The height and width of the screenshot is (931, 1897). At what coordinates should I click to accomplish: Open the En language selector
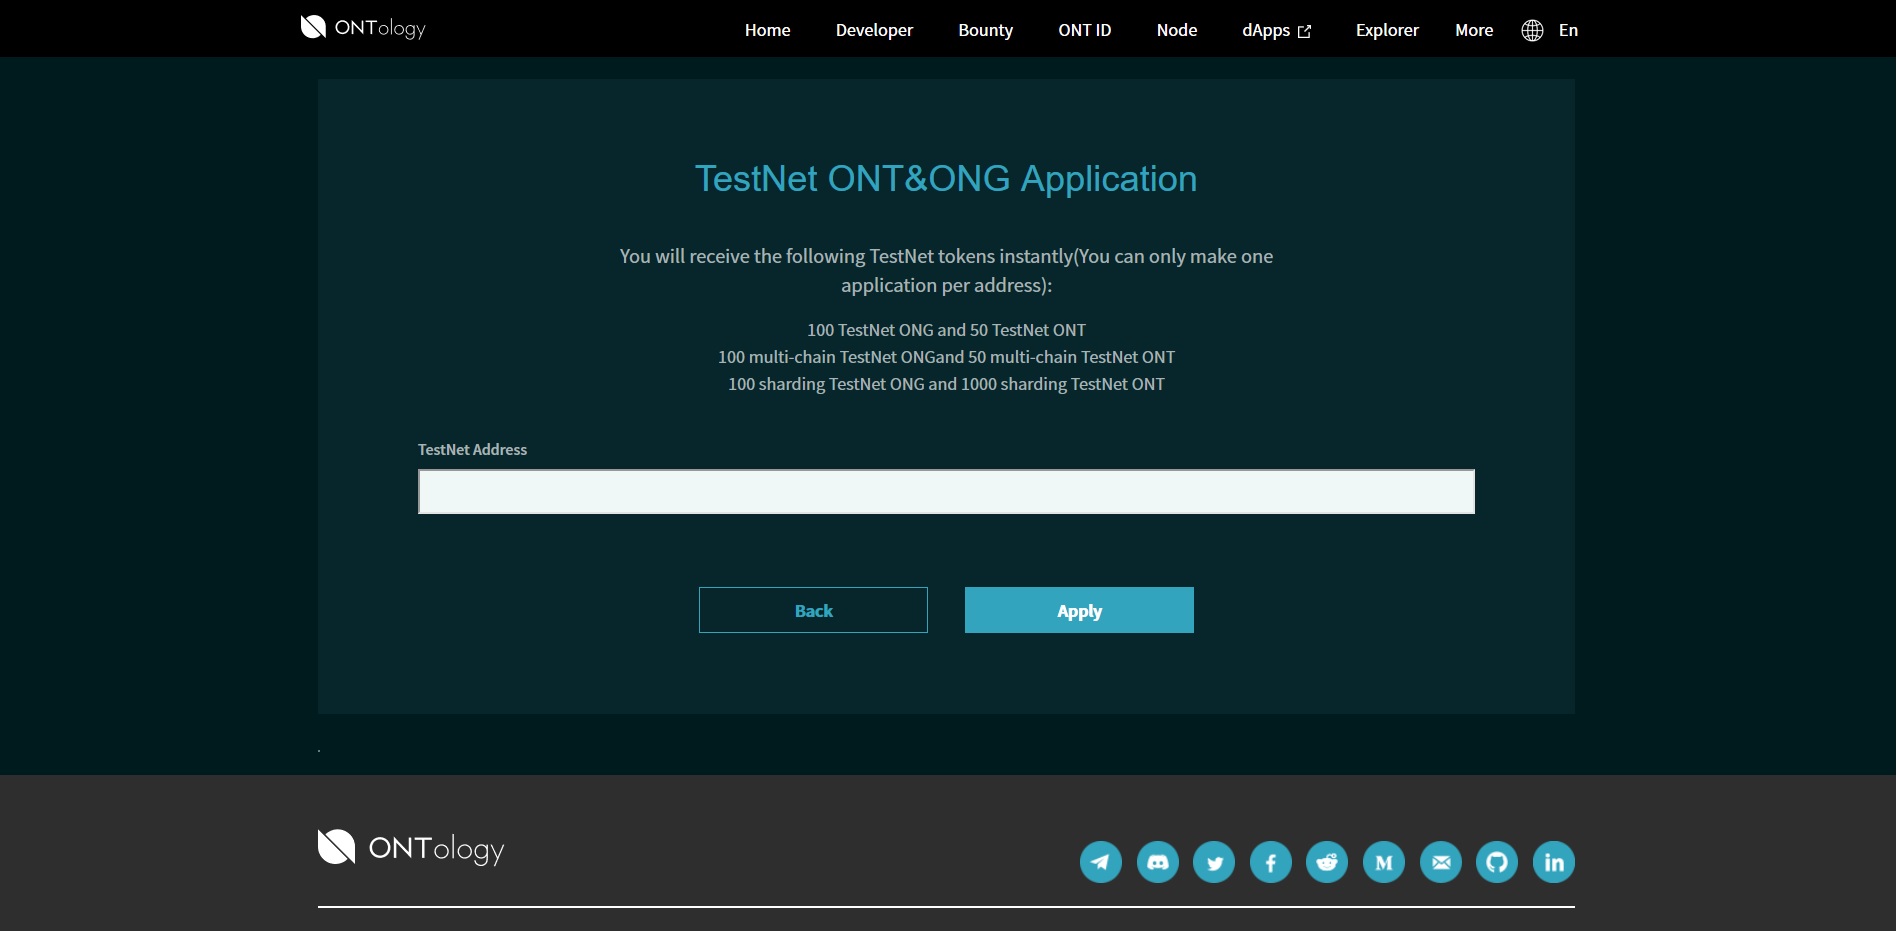1568,30
